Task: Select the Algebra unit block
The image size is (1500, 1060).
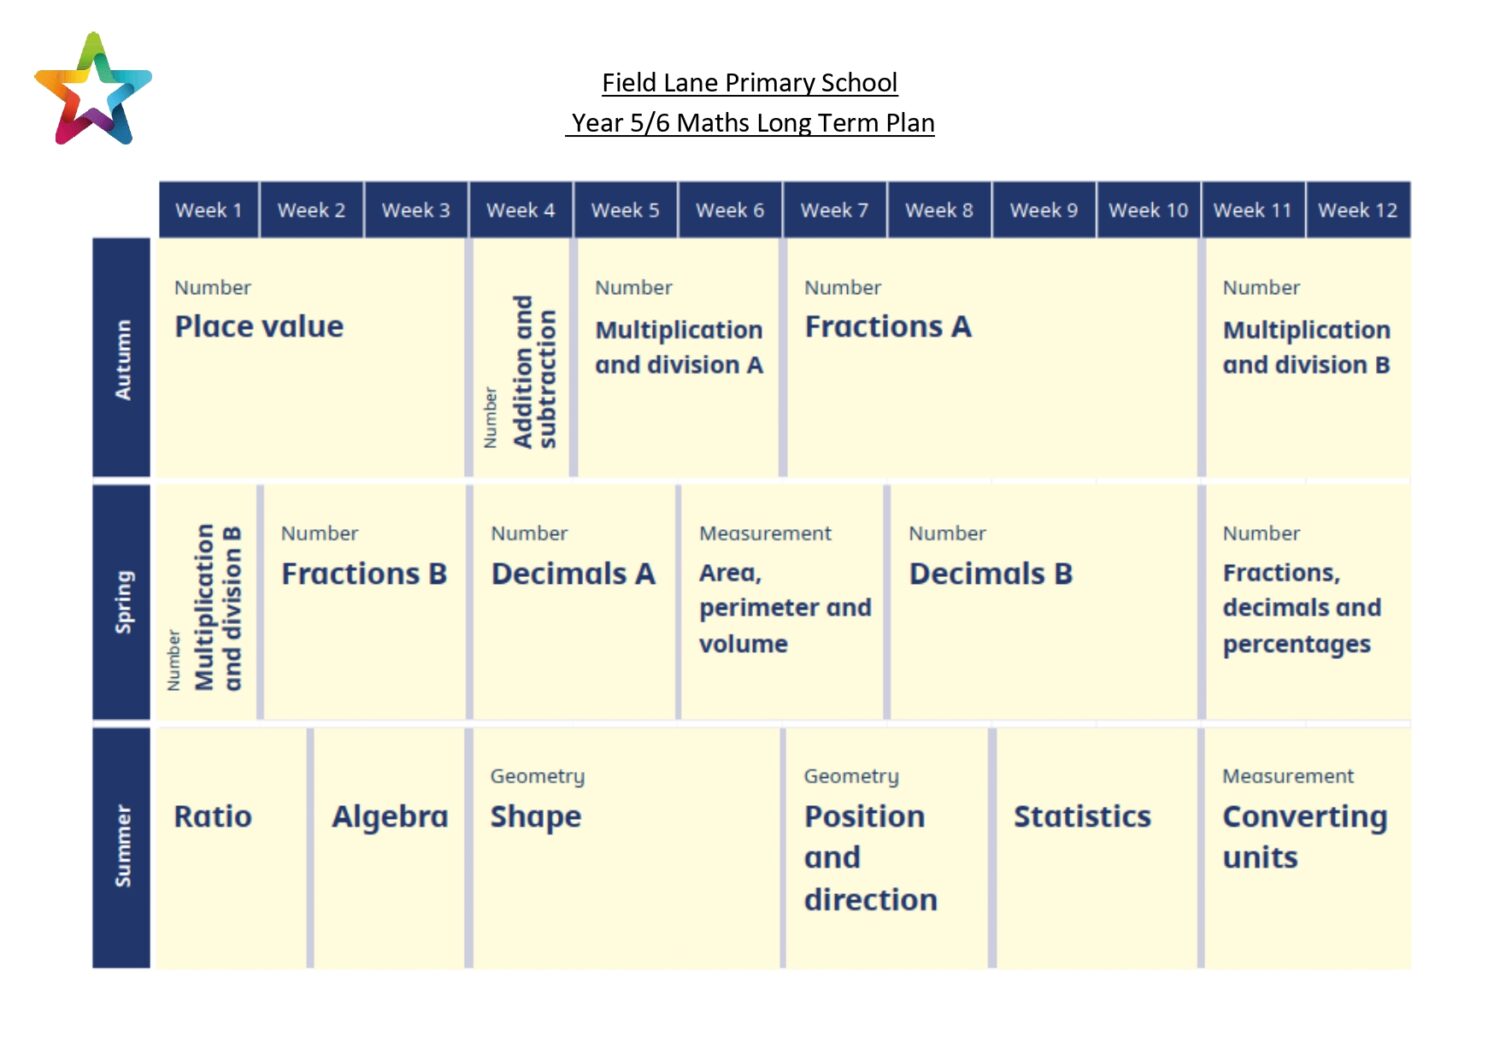Action: [390, 848]
